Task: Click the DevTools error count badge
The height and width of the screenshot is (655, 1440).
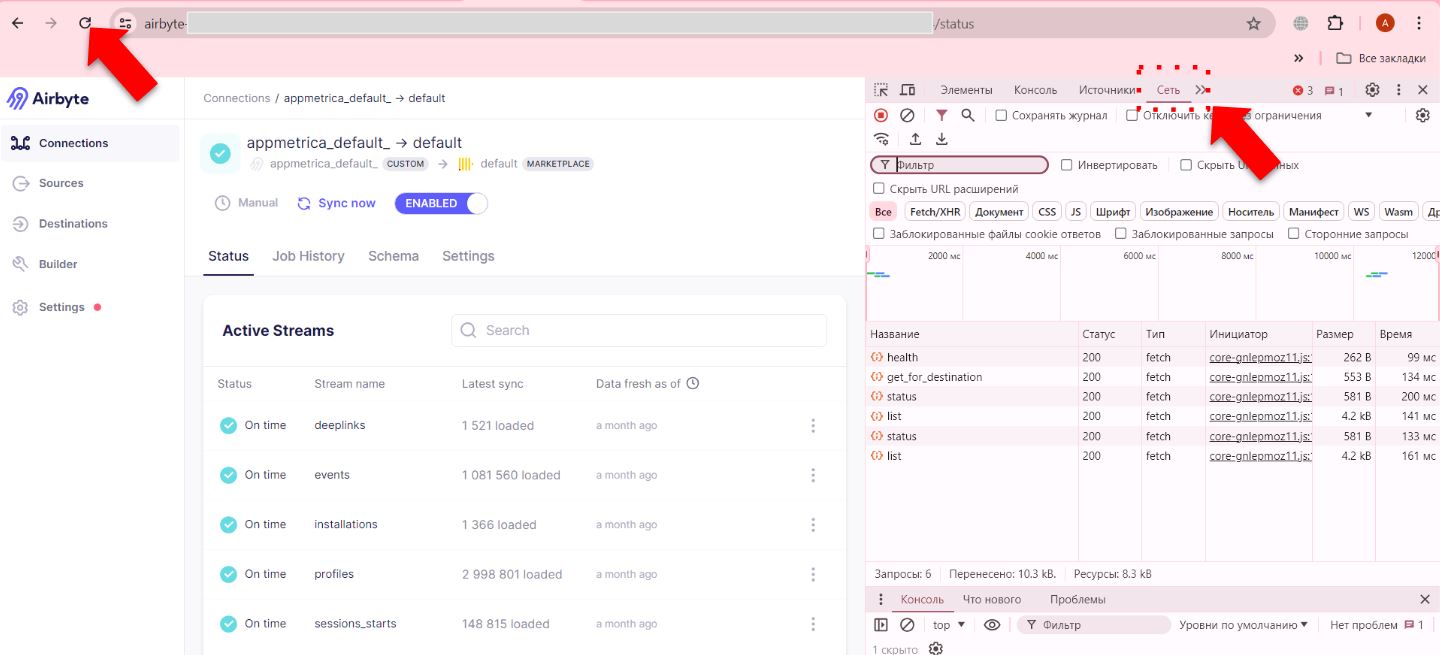Action: point(1303,90)
